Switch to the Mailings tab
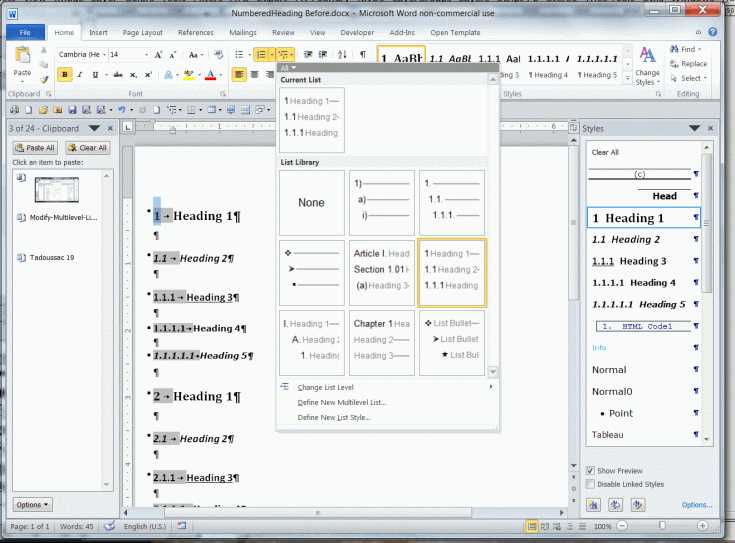This screenshot has height=543, width=735. click(x=243, y=32)
